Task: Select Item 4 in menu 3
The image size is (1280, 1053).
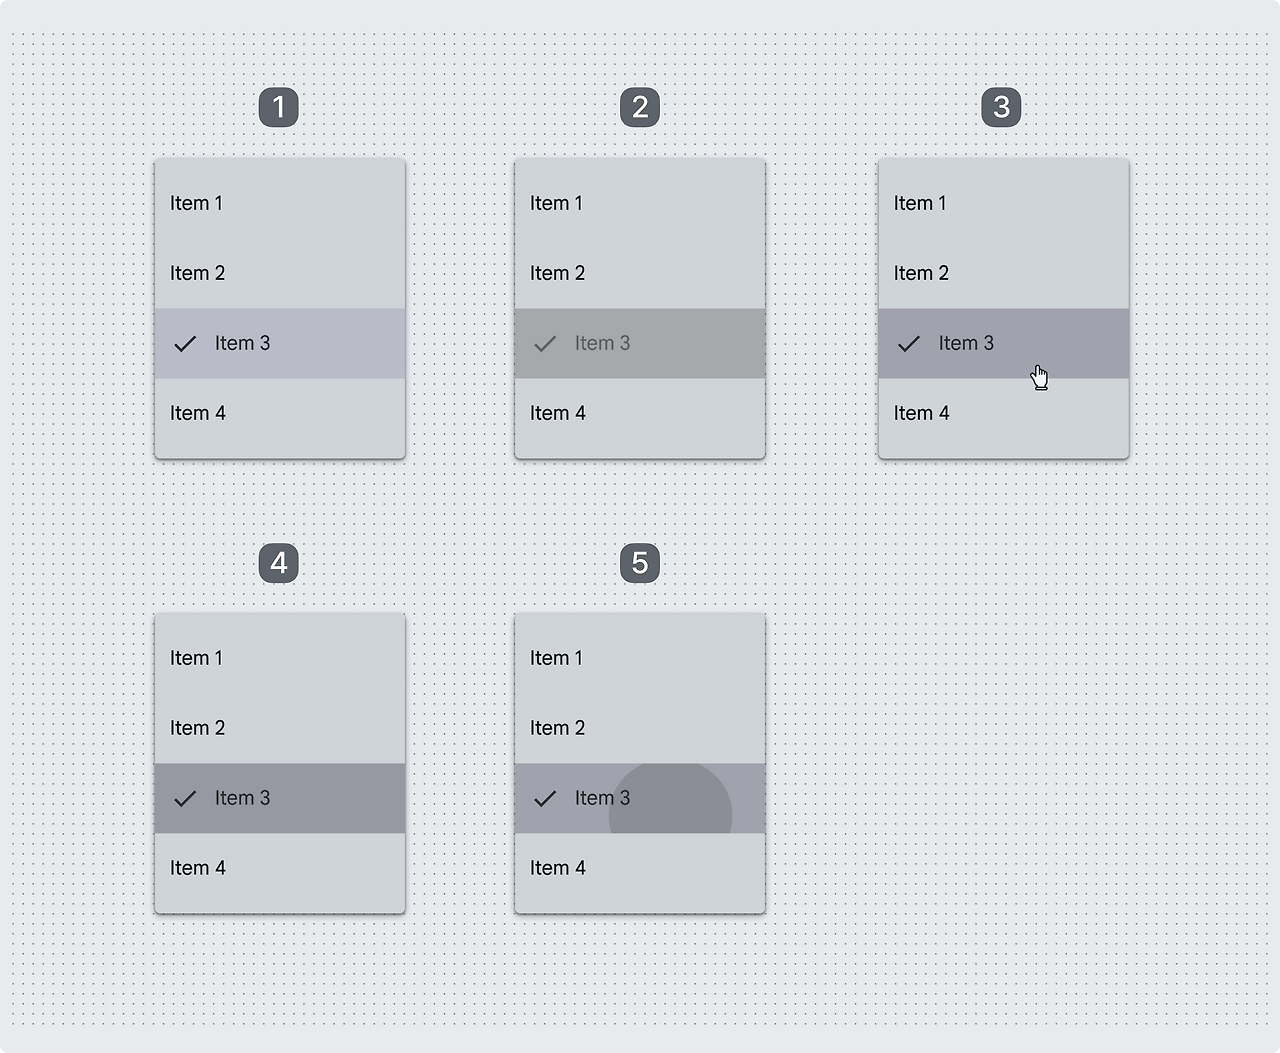Action: (1003, 413)
